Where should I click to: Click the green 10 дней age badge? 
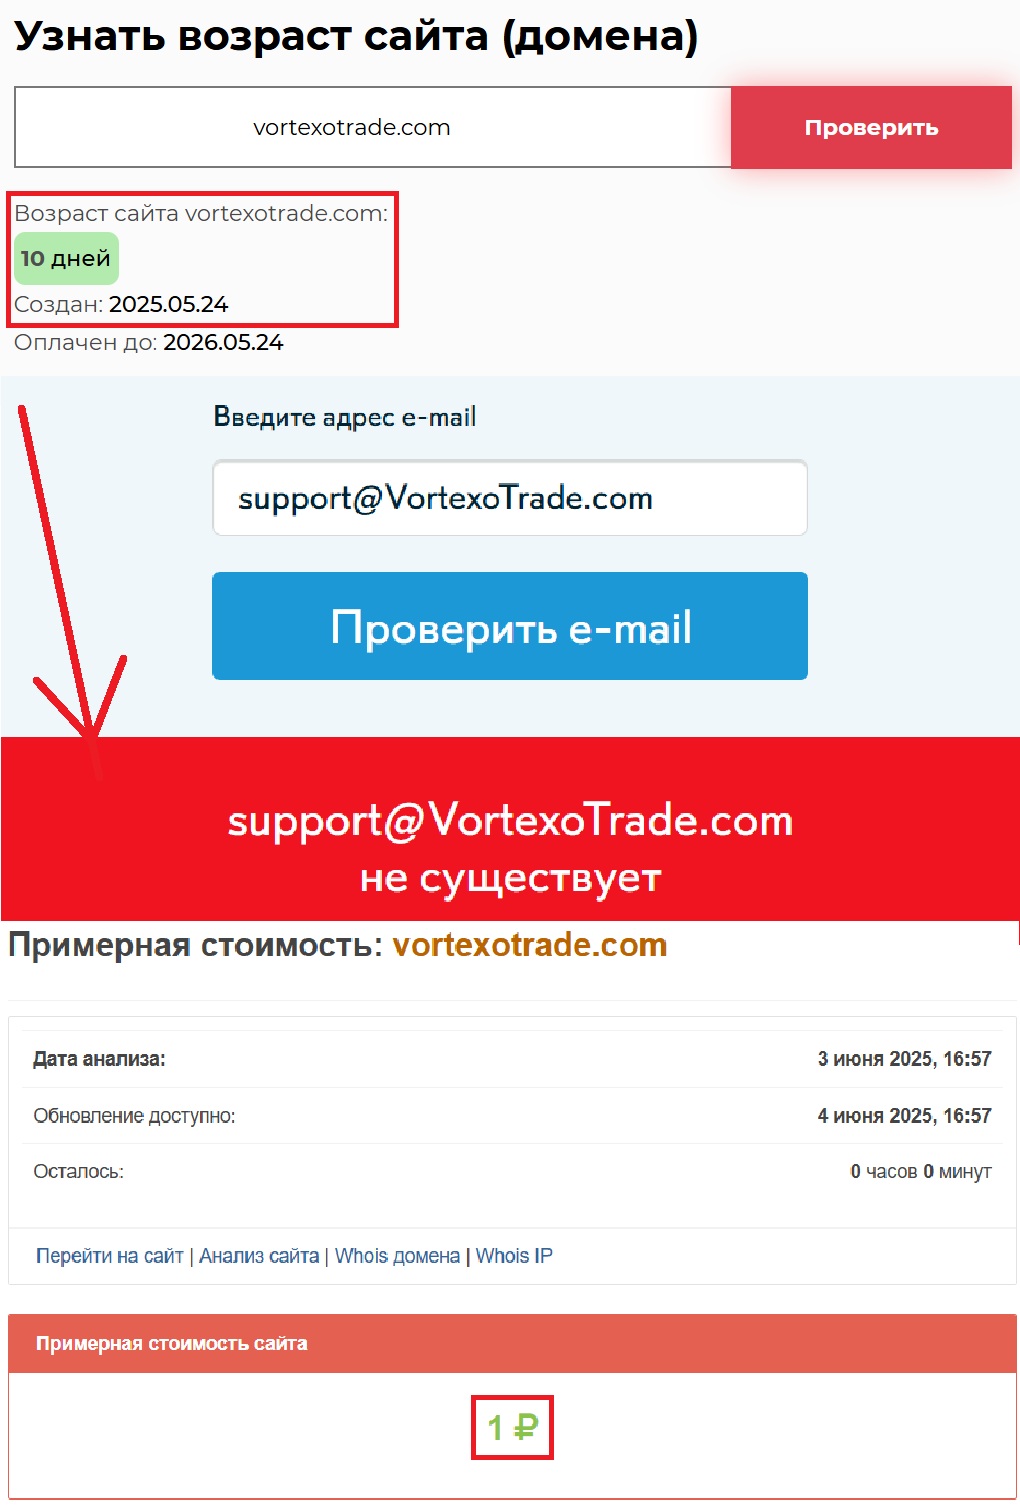point(66,258)
